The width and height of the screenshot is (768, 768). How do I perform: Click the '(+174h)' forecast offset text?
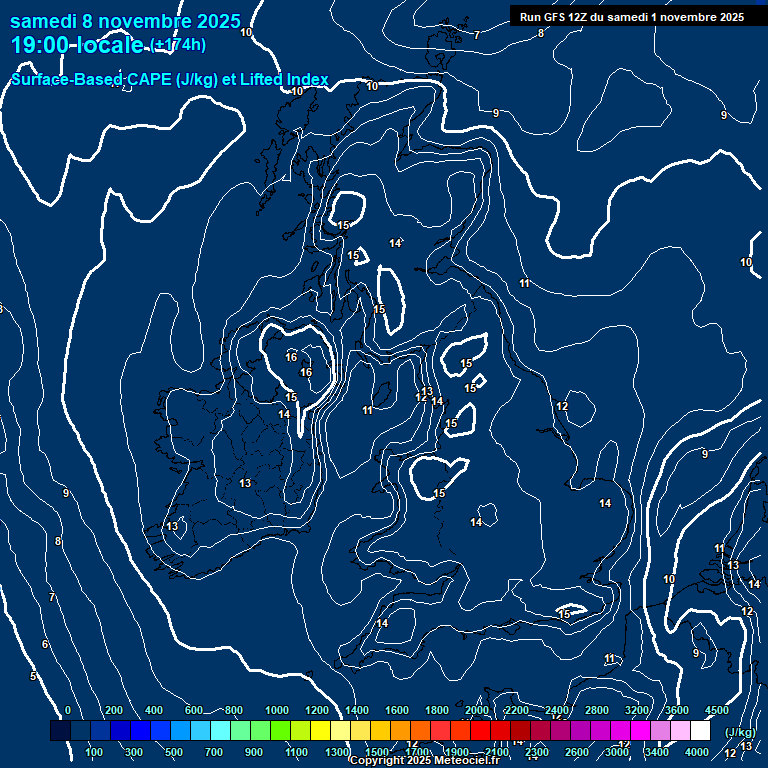tap(178, 45)
